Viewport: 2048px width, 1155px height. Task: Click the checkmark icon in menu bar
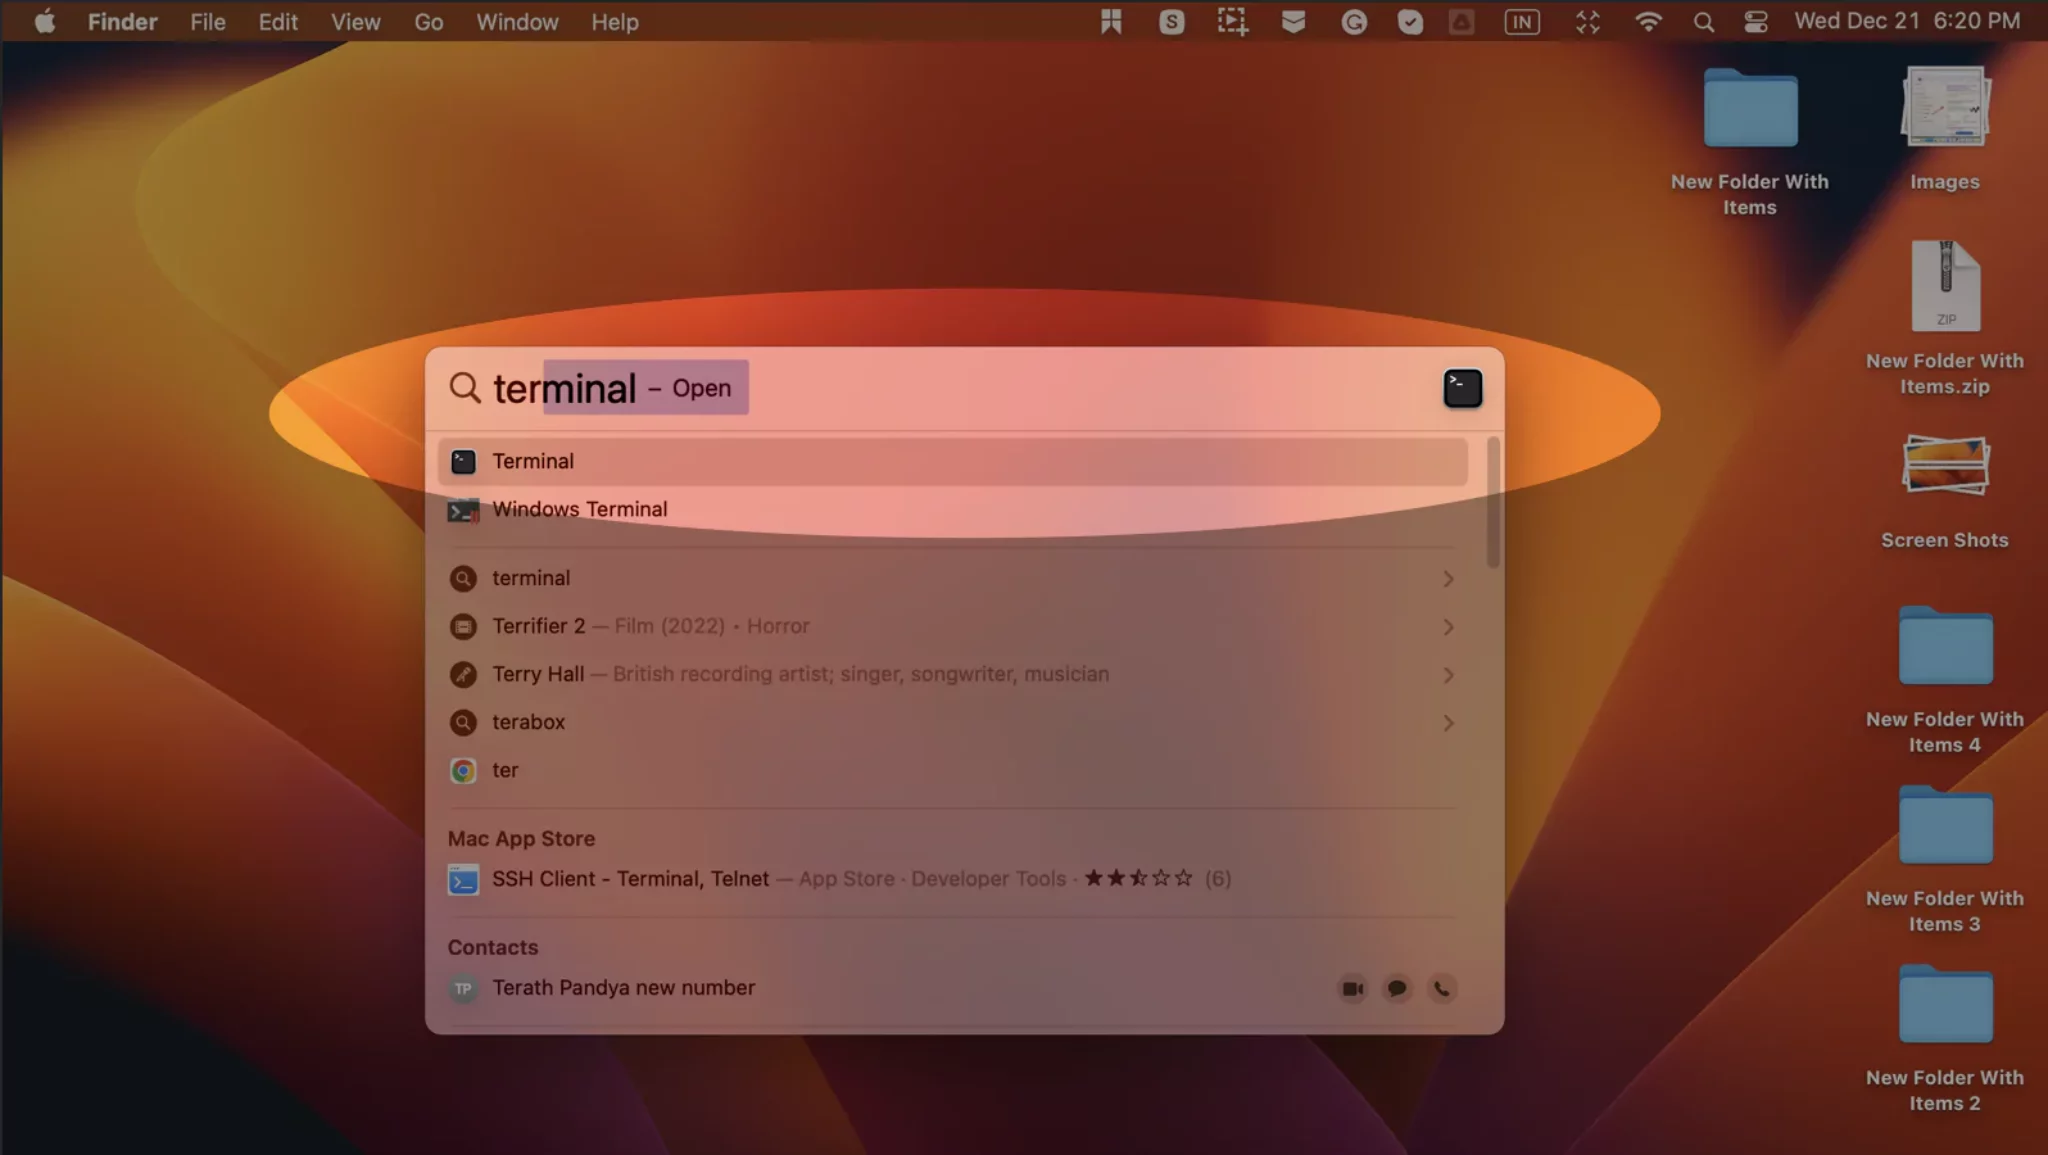[1410, 21]
